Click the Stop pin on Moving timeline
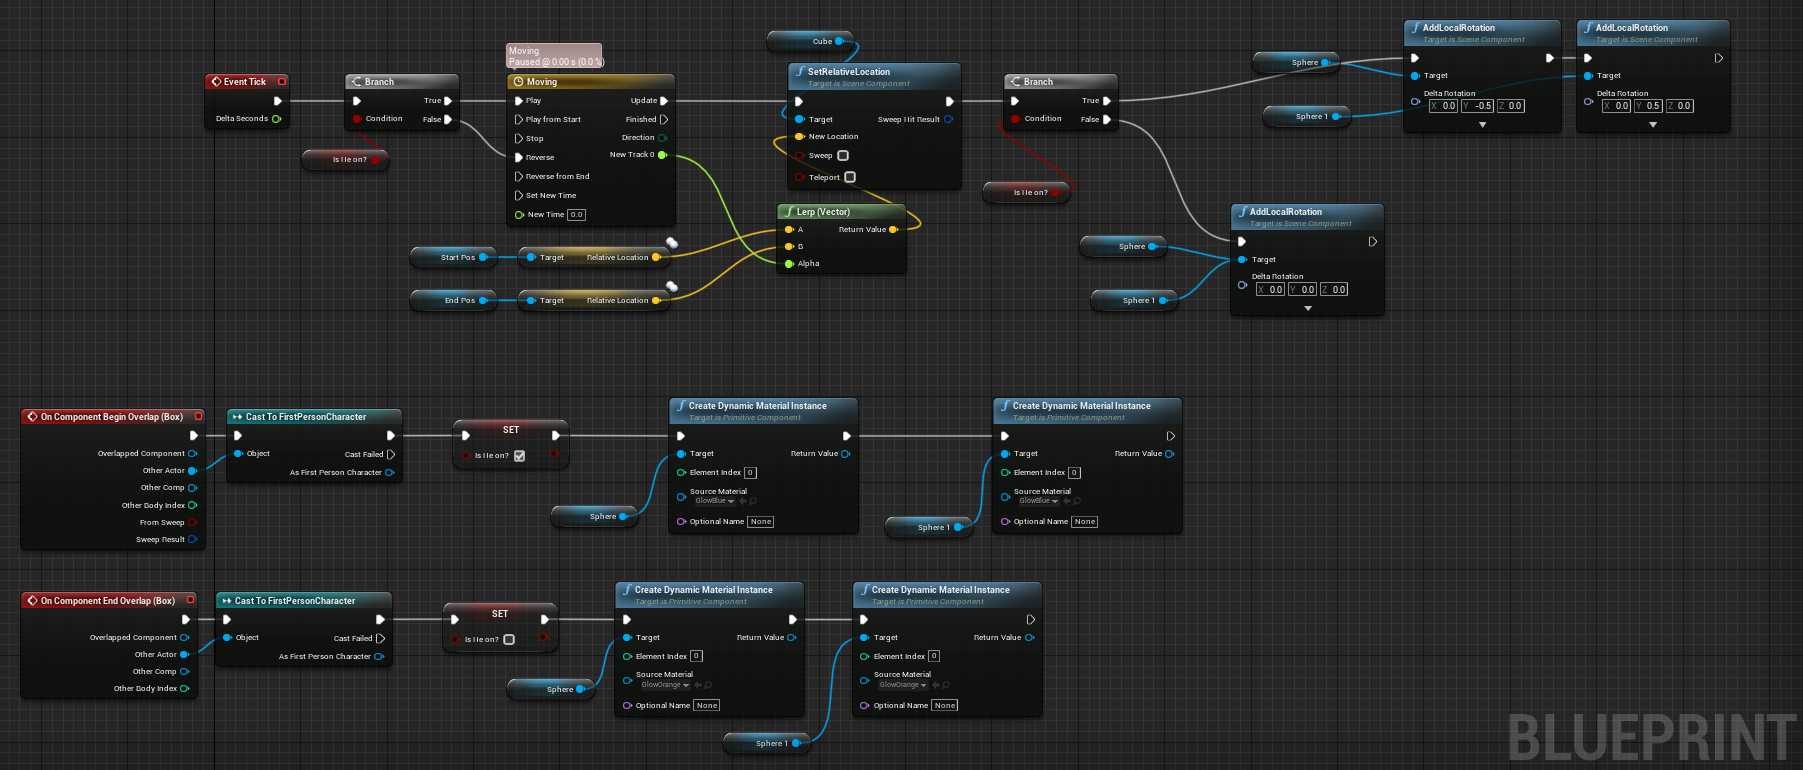Screen dimensions: 1803x770 click(x=518, y=138)
